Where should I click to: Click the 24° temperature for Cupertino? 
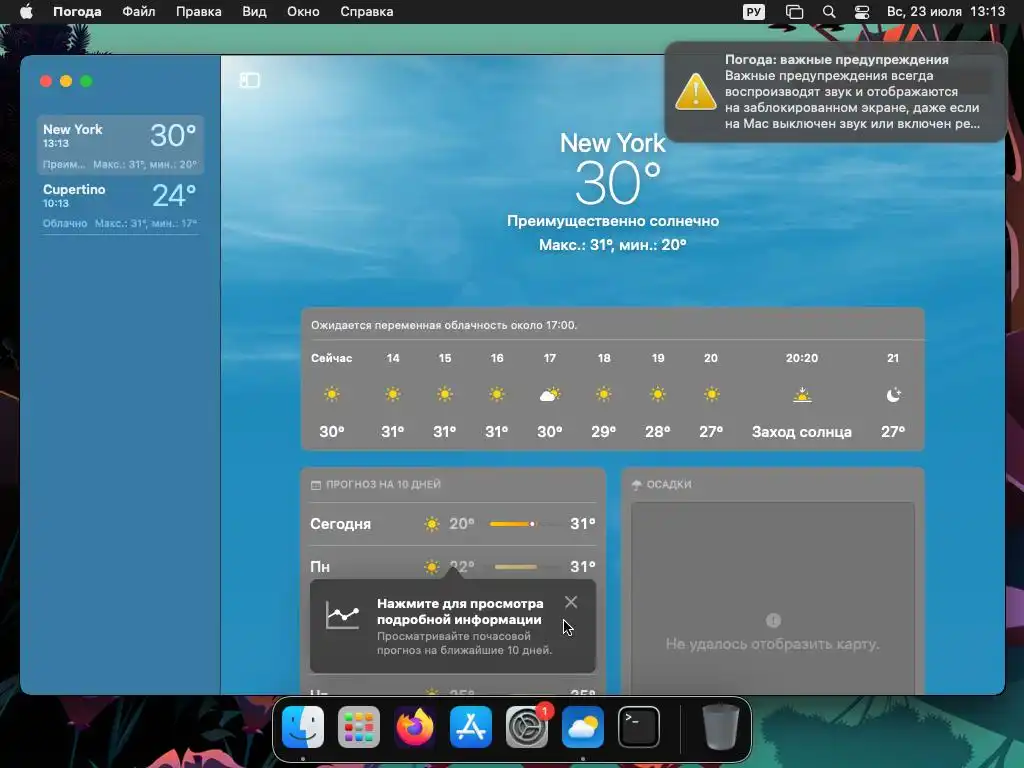[x=174, y=195]
